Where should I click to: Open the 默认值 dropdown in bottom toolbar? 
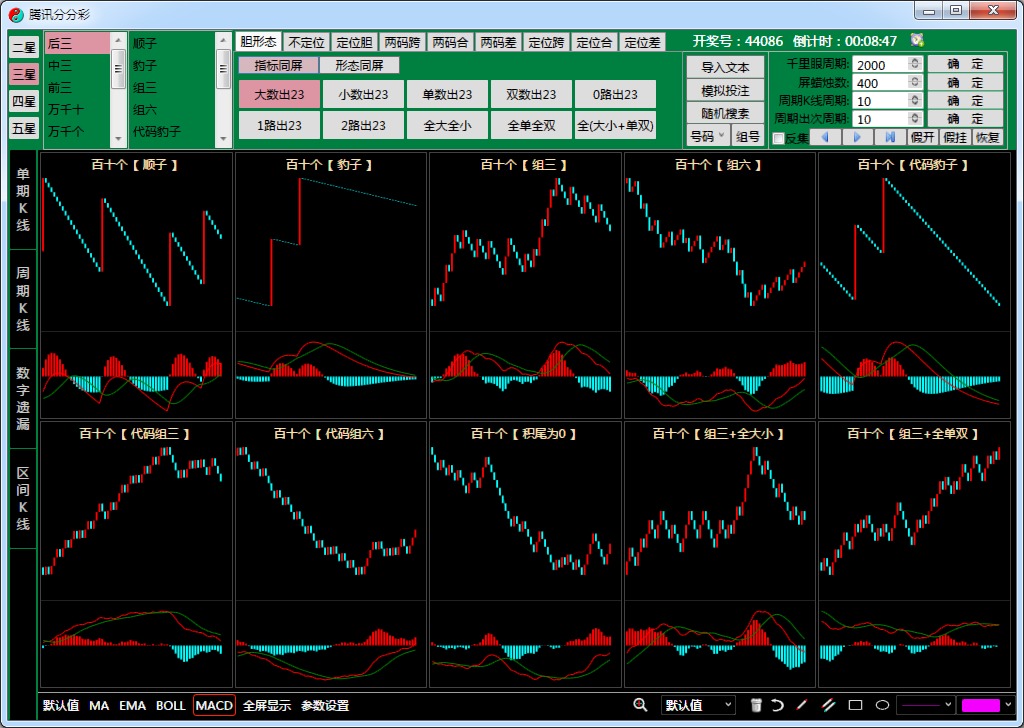point(698,705)
